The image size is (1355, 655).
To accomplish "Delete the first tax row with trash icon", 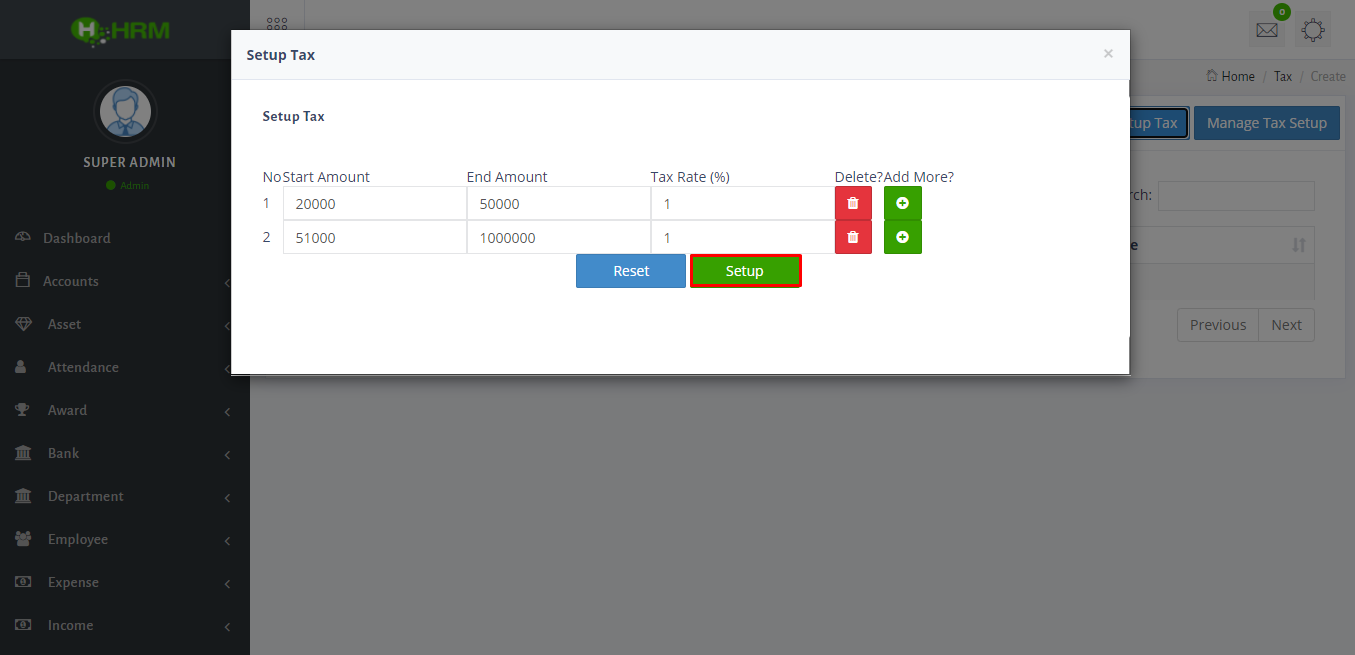I will point(853,203).
